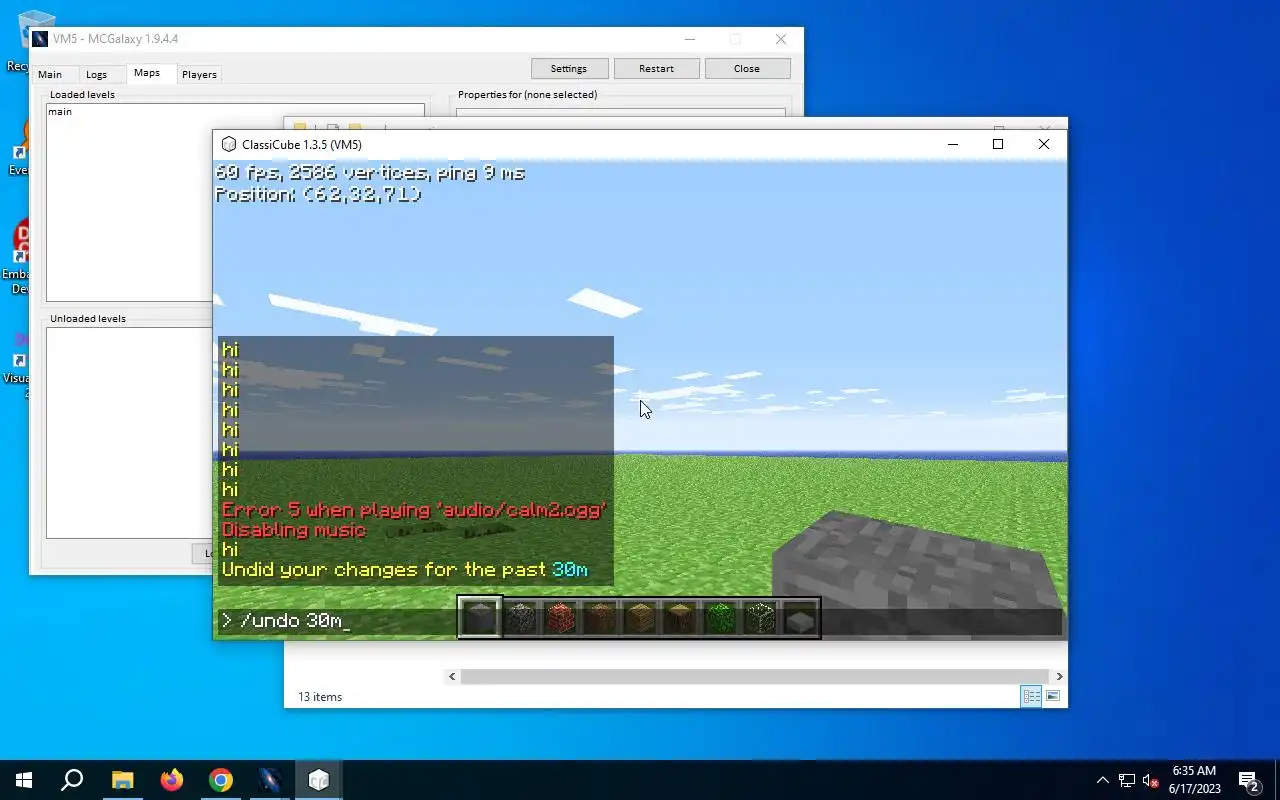
Task: Open File Explorer from the taskbar
Action: click(122, 780)
